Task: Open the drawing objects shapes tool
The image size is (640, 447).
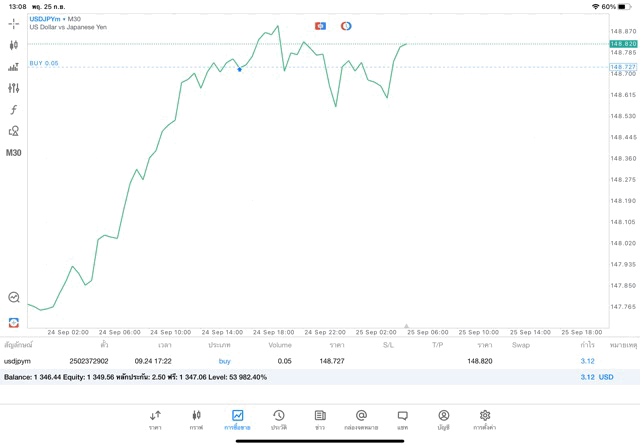Action: [x=13, y=131]
